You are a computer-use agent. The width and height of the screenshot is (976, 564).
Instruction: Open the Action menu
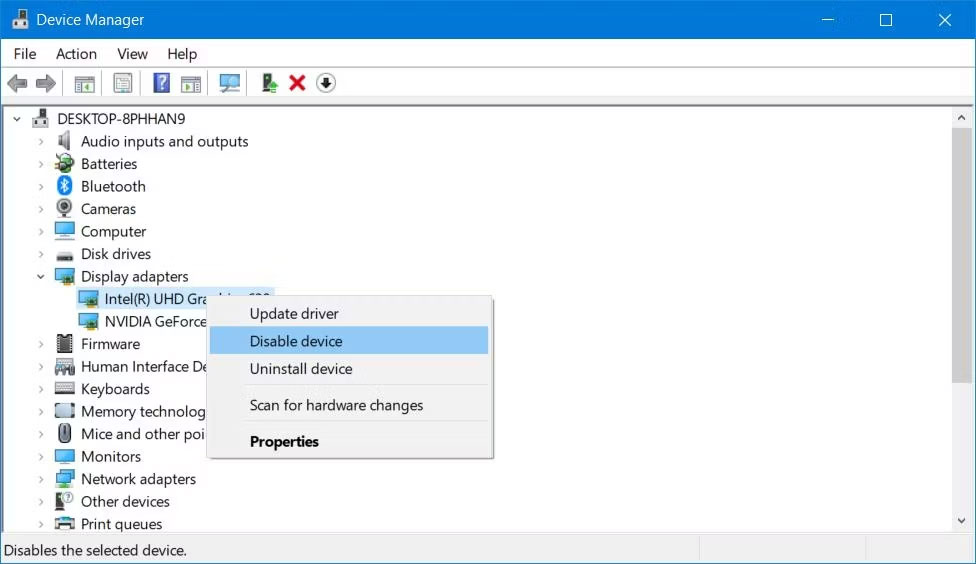(76, 54)
